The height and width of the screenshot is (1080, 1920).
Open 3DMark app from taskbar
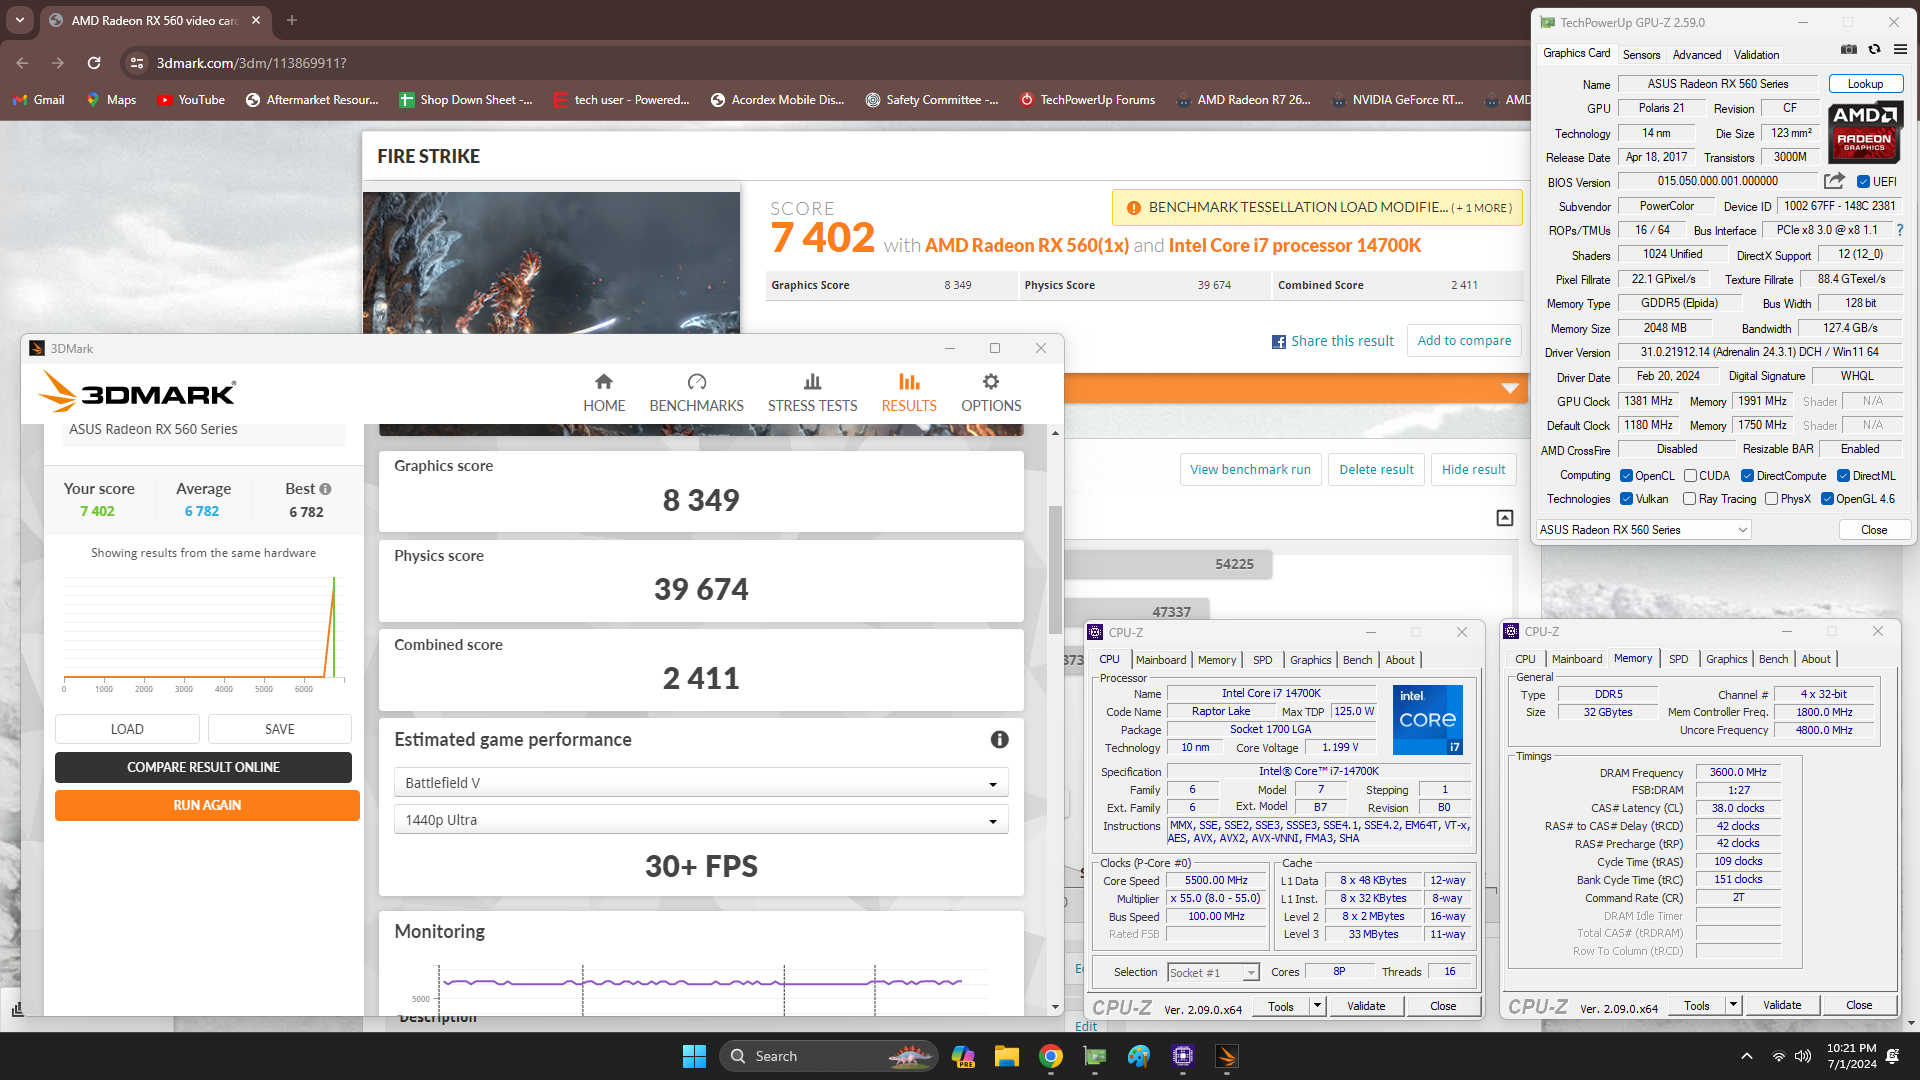[1227, 1056]
